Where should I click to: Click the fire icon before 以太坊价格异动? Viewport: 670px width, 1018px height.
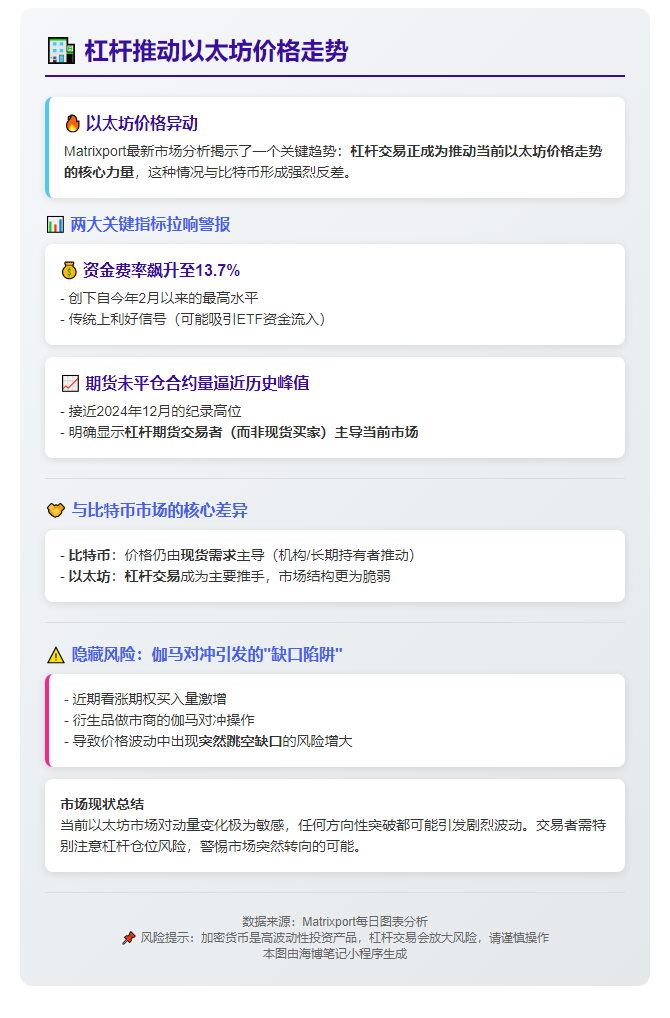pos(72,123)
